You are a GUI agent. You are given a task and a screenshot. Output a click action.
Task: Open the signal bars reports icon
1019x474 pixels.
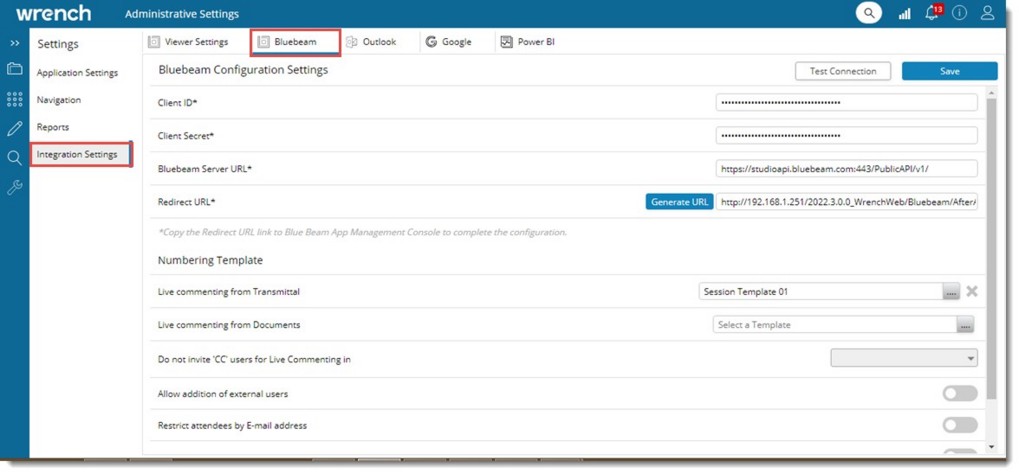pyautogui.click(x=904, y=14)
